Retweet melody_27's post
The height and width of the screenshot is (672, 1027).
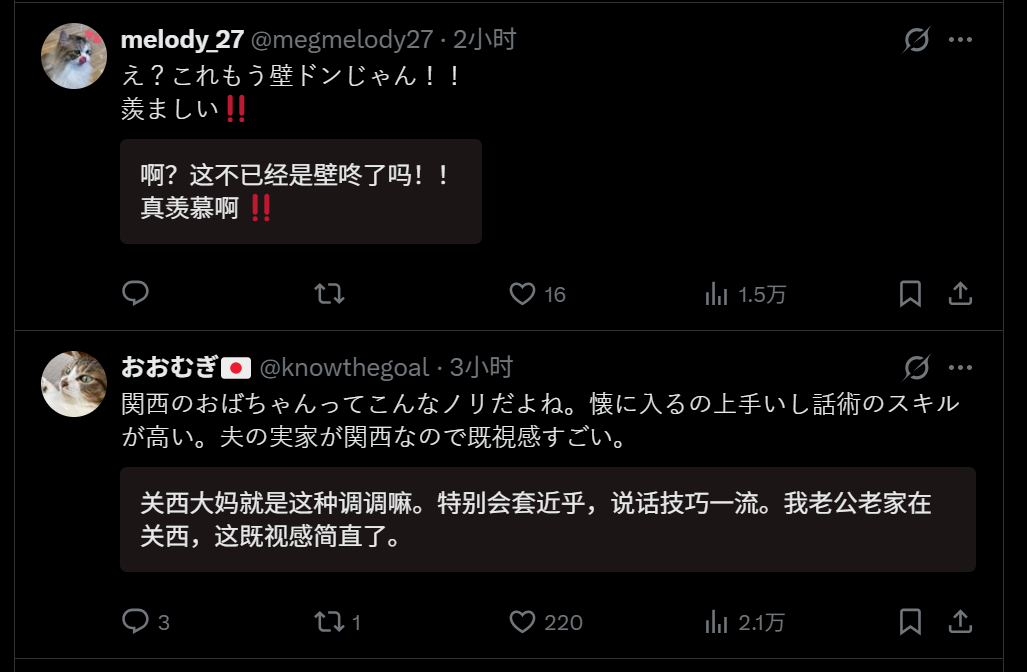(329, 293)
